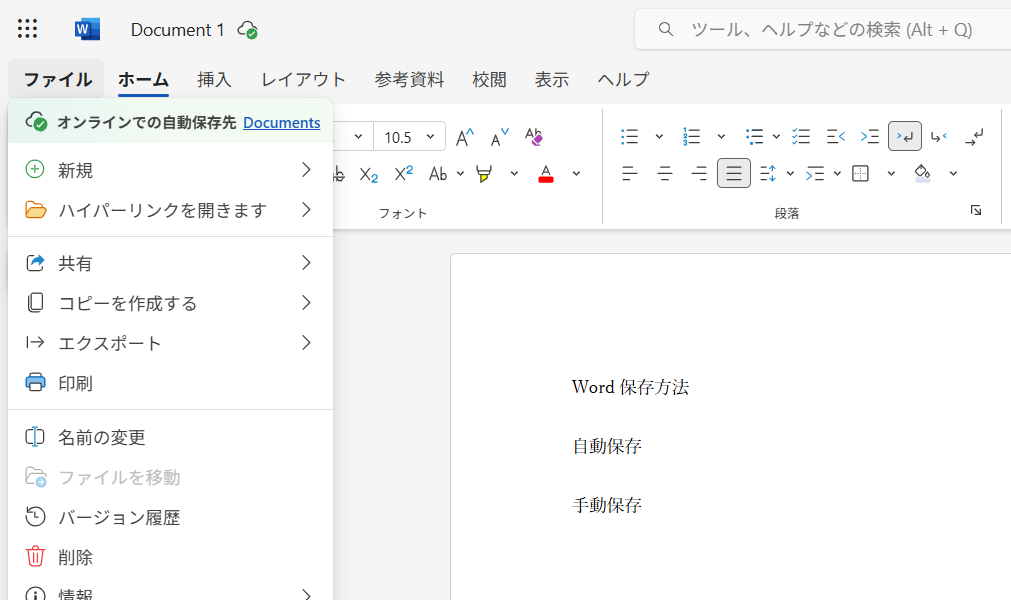
Task: Expand the change case dropdown arrow
Action: (460, 174)
